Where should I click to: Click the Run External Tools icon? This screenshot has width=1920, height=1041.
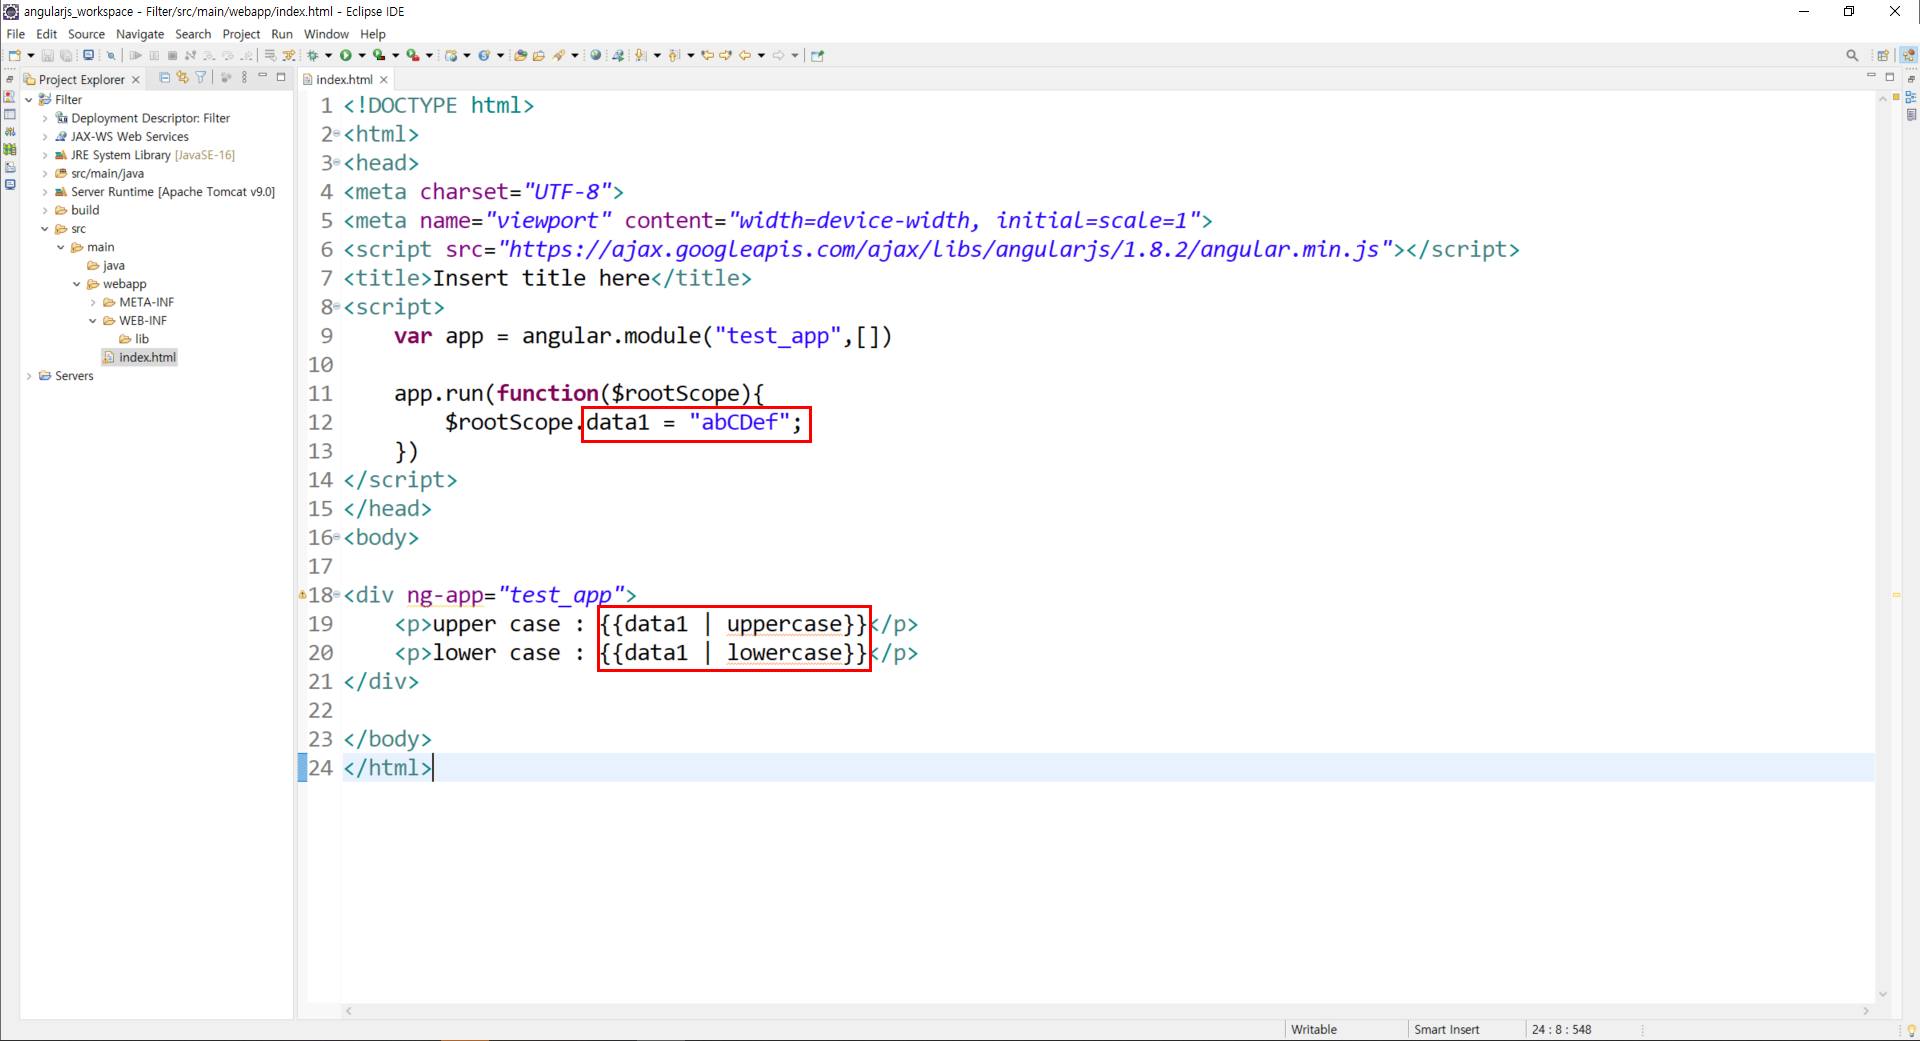coord(412,56)
